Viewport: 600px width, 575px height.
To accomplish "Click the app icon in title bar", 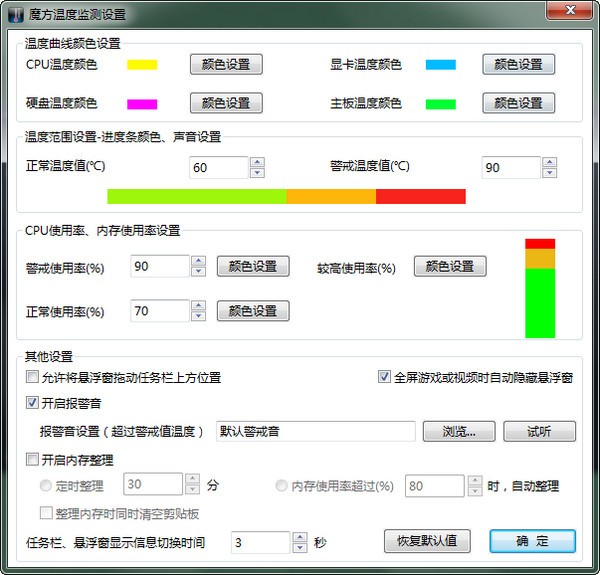I will (15, 13).
